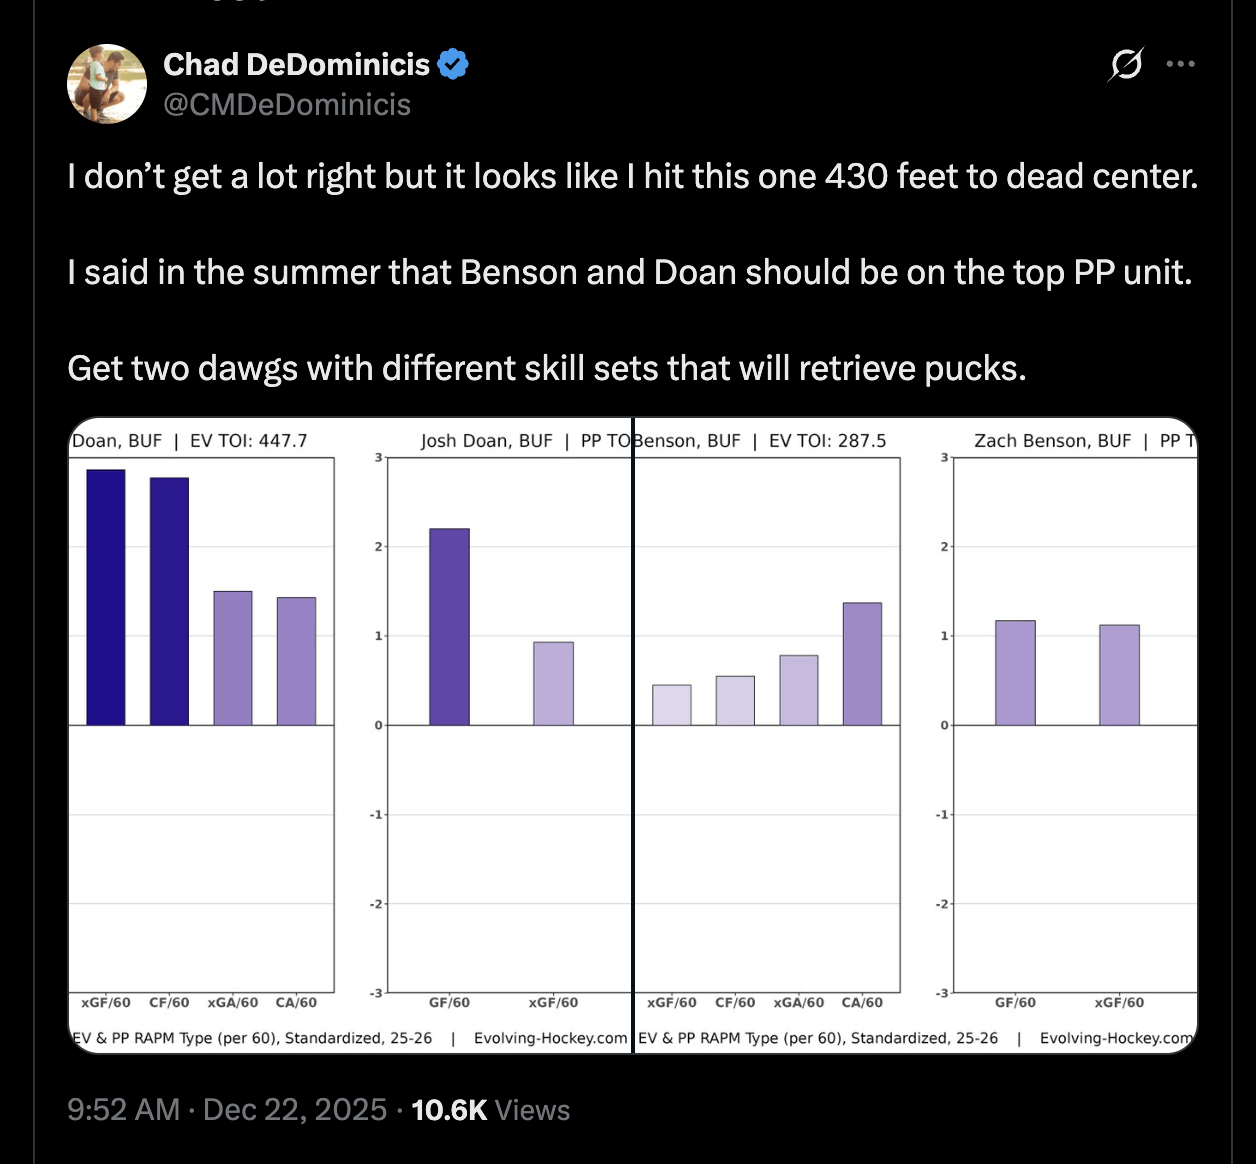This screenshot has width=1256, height=1164.
Task: Open Grok actions icon on the tweet
Action: tap(1126, 64)
